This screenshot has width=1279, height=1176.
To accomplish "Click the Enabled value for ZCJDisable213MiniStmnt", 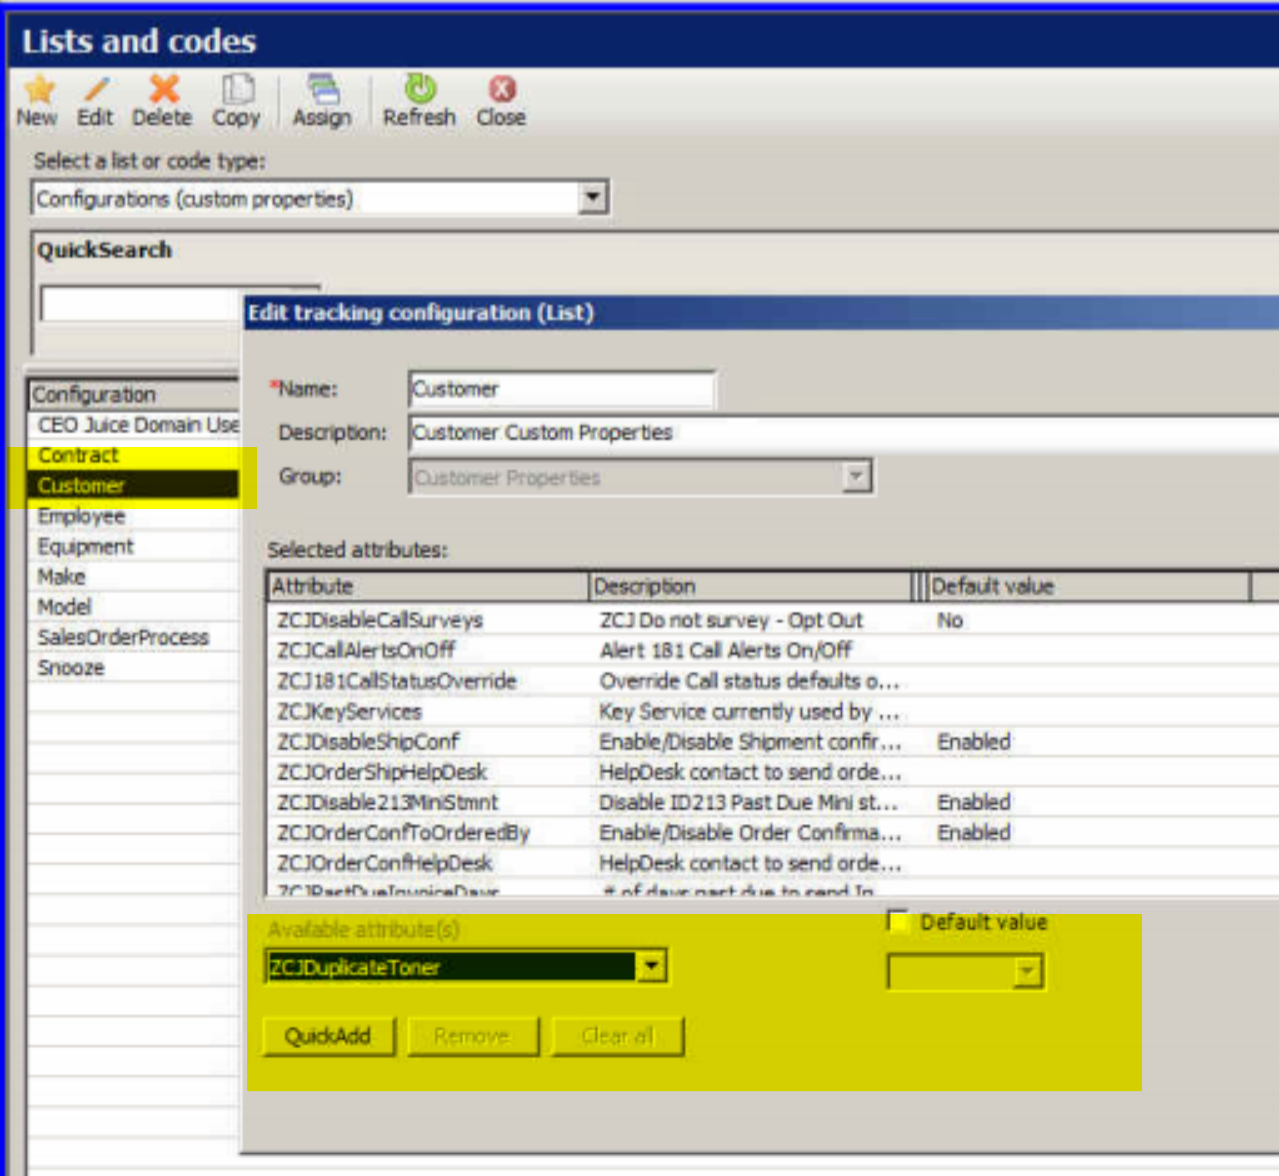I will [974, 802].
